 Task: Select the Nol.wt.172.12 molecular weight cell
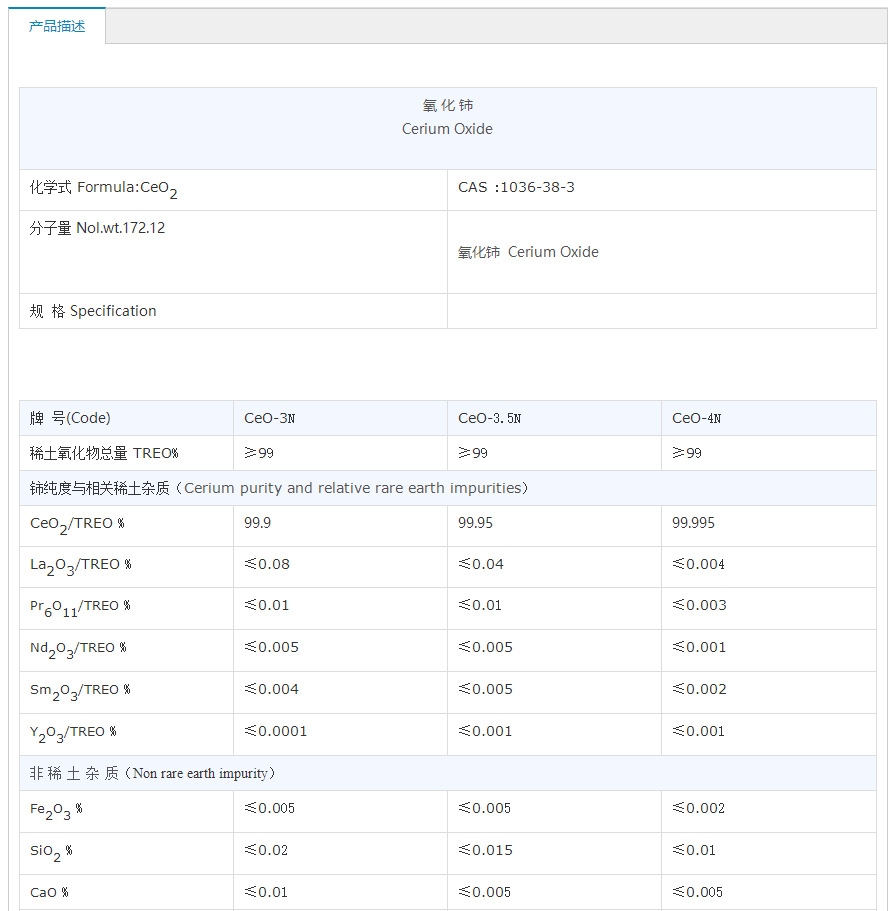(x=98, y=228)
